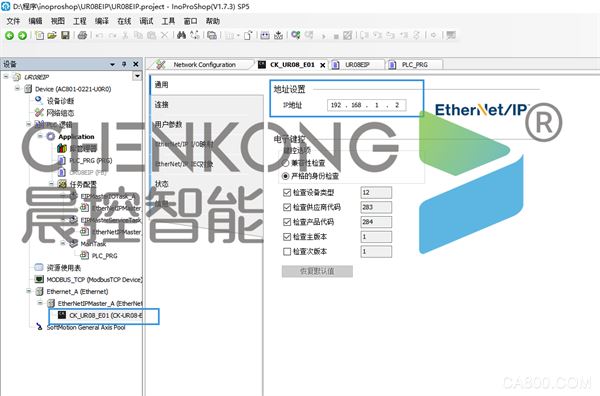The image size is (600, 396).
Task: Select the 严格的身份检查 radio button
Action: point(285,176)
